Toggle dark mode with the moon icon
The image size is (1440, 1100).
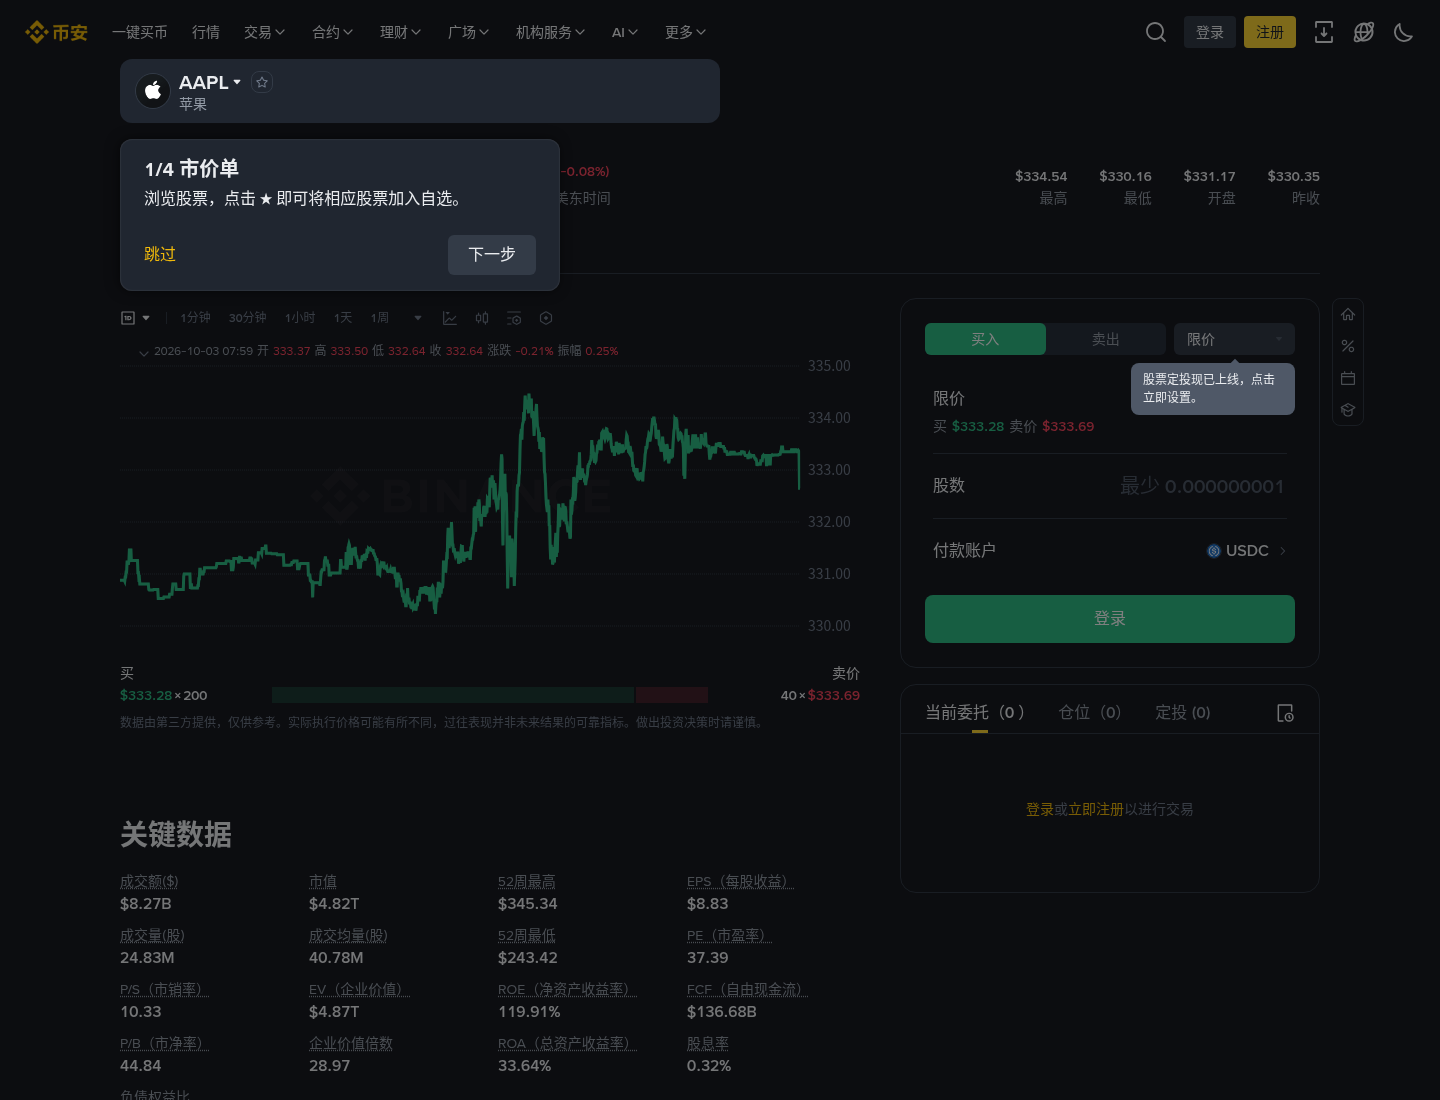point(1404,32)
